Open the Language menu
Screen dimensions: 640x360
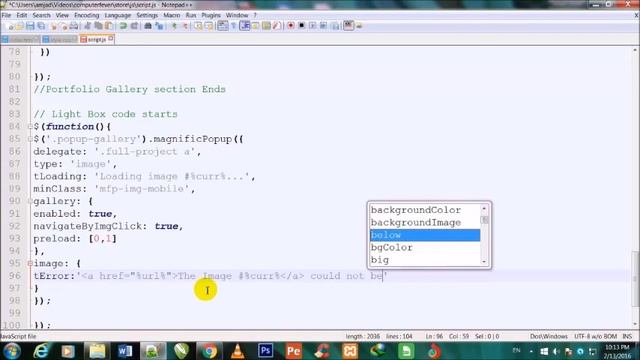tap(118, 15)
